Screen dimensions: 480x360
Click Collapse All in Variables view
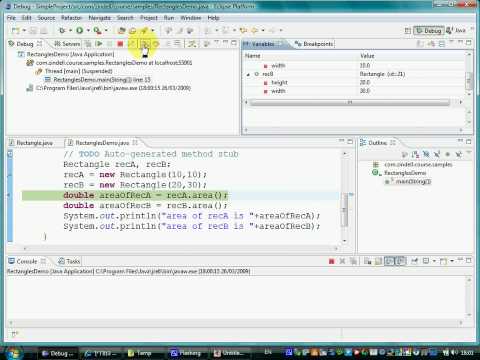click(442, 44)
